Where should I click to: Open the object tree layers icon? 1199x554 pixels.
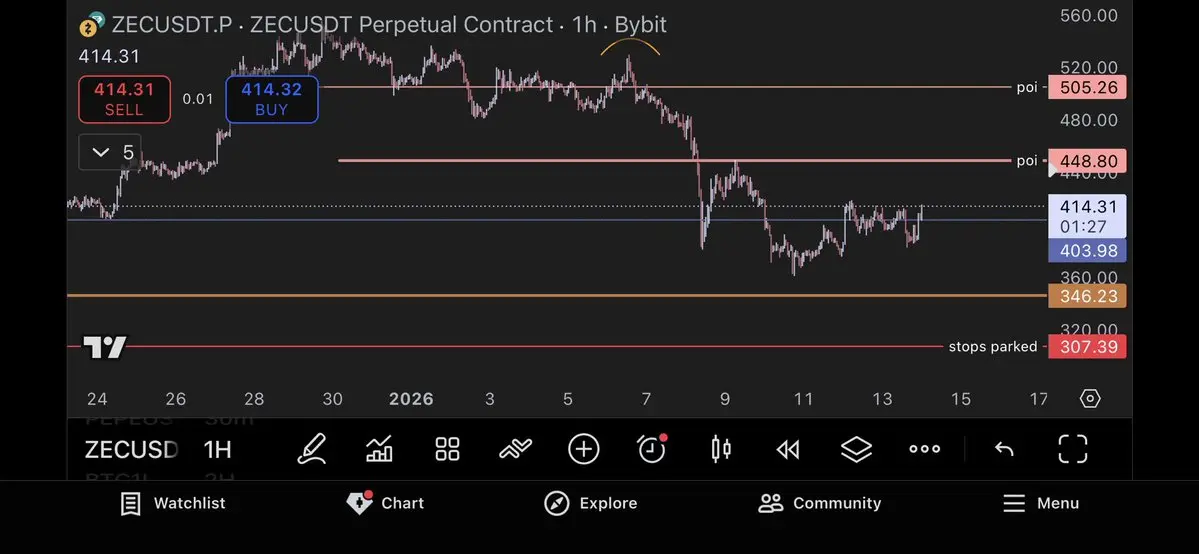[856, 449]
